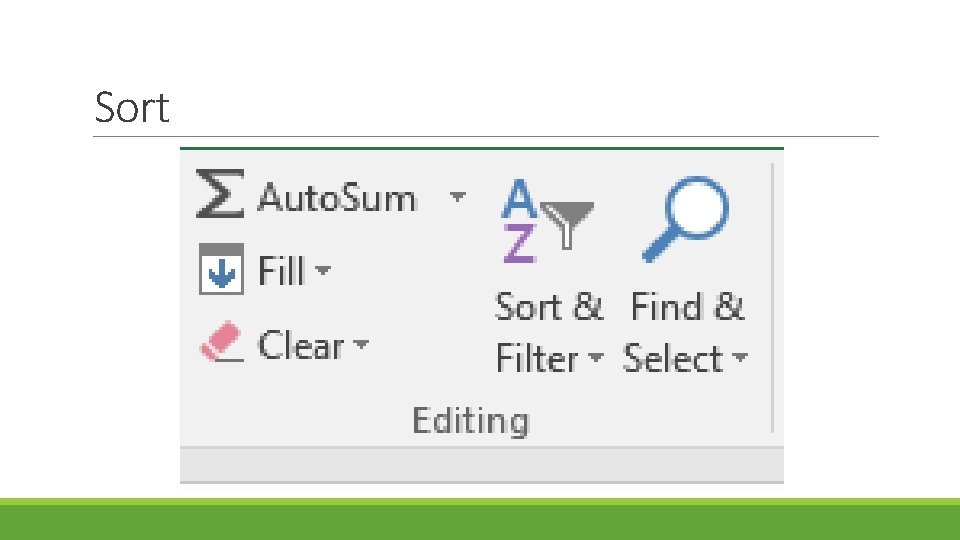960x540 pixels.
Task: Click the AutoSum text label
Action: point(337,198)
